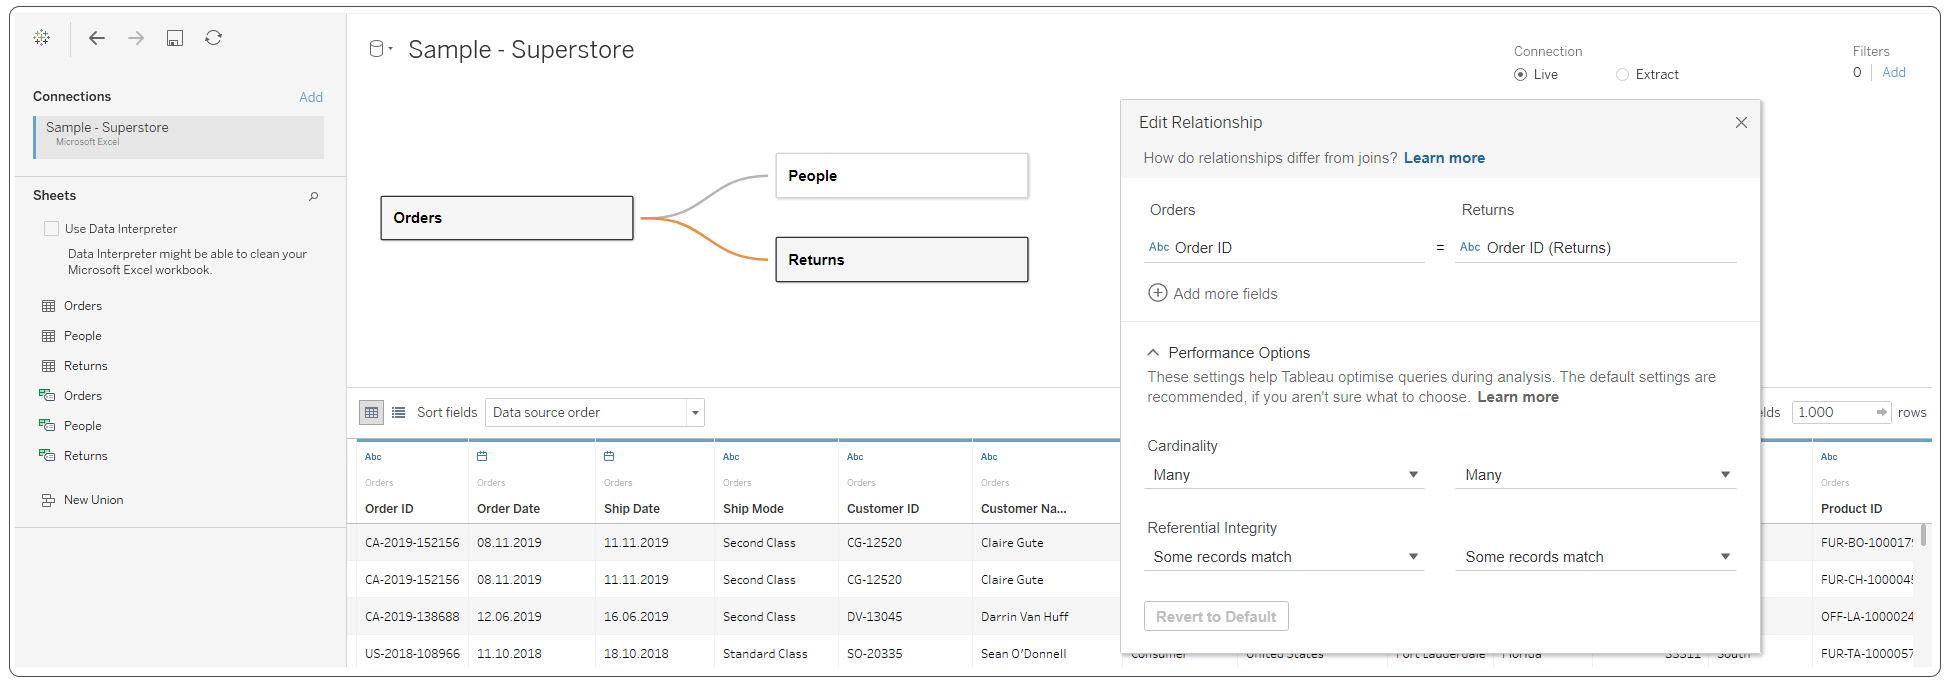Open Returns cardinality Many dropdown

[x=1596, y=475]
